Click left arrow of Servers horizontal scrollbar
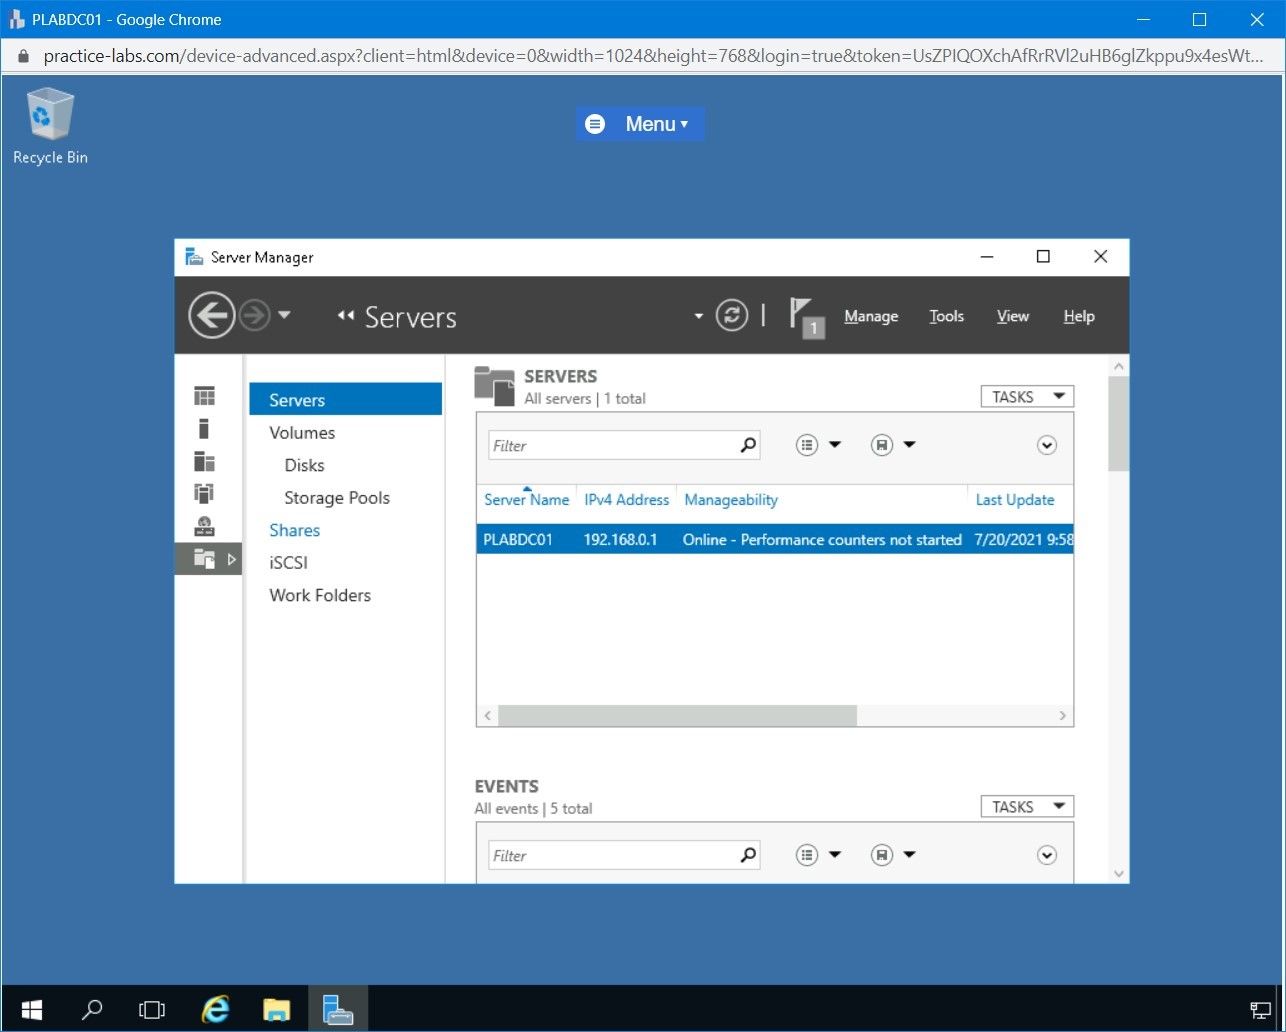The width and height of the screenshot is (1286, 1032). click(488, 715)
